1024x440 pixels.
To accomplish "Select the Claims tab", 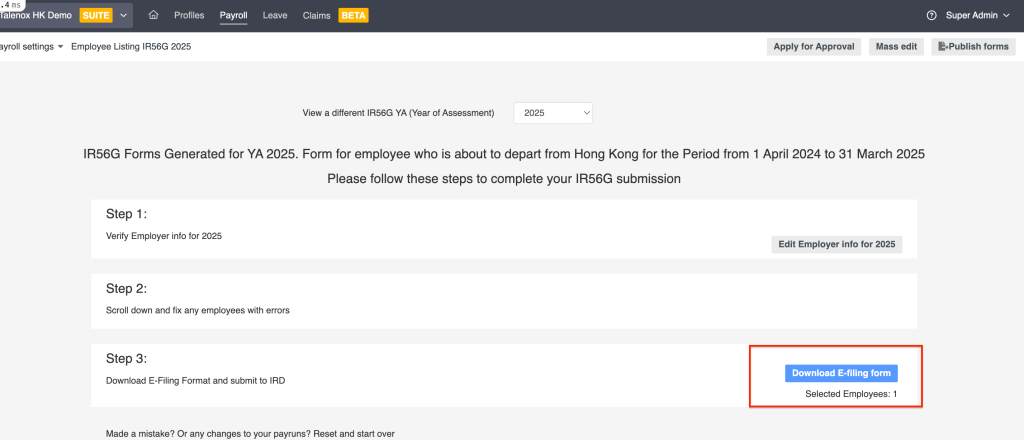I will pos(316,16).
